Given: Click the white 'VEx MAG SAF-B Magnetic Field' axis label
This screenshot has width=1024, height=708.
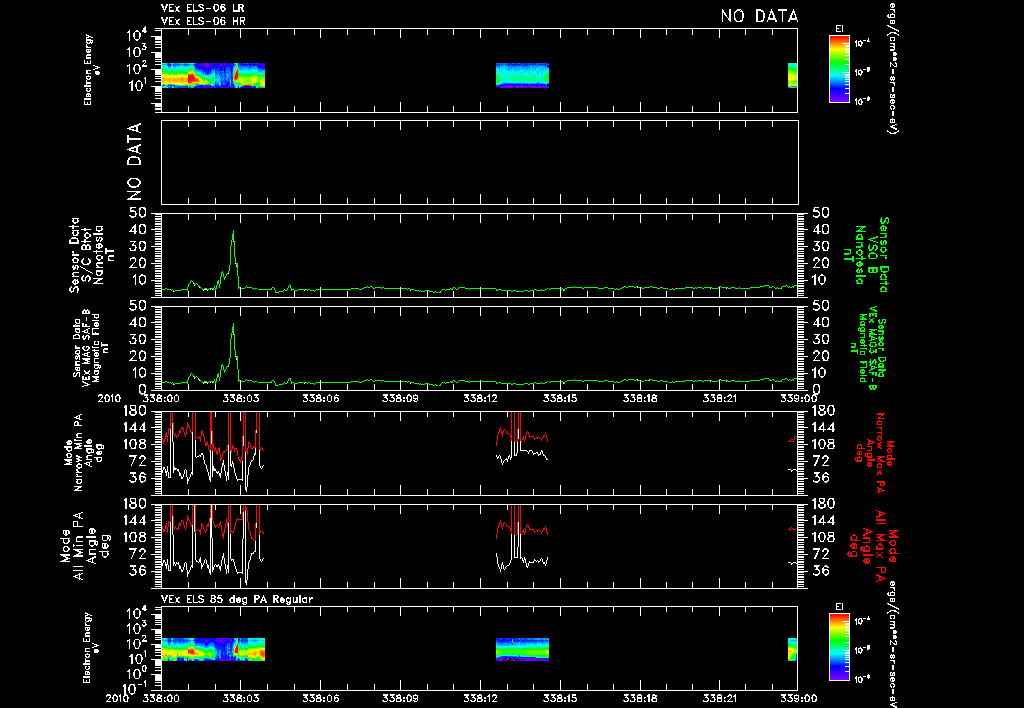Looking at the screenshot, I should tap(91, 346).
